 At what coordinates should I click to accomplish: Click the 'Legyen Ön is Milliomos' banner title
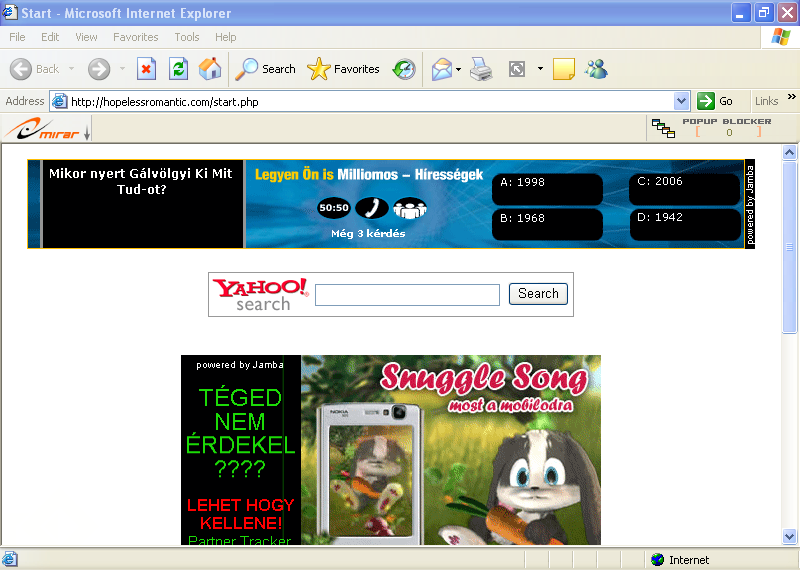[368, 175]
